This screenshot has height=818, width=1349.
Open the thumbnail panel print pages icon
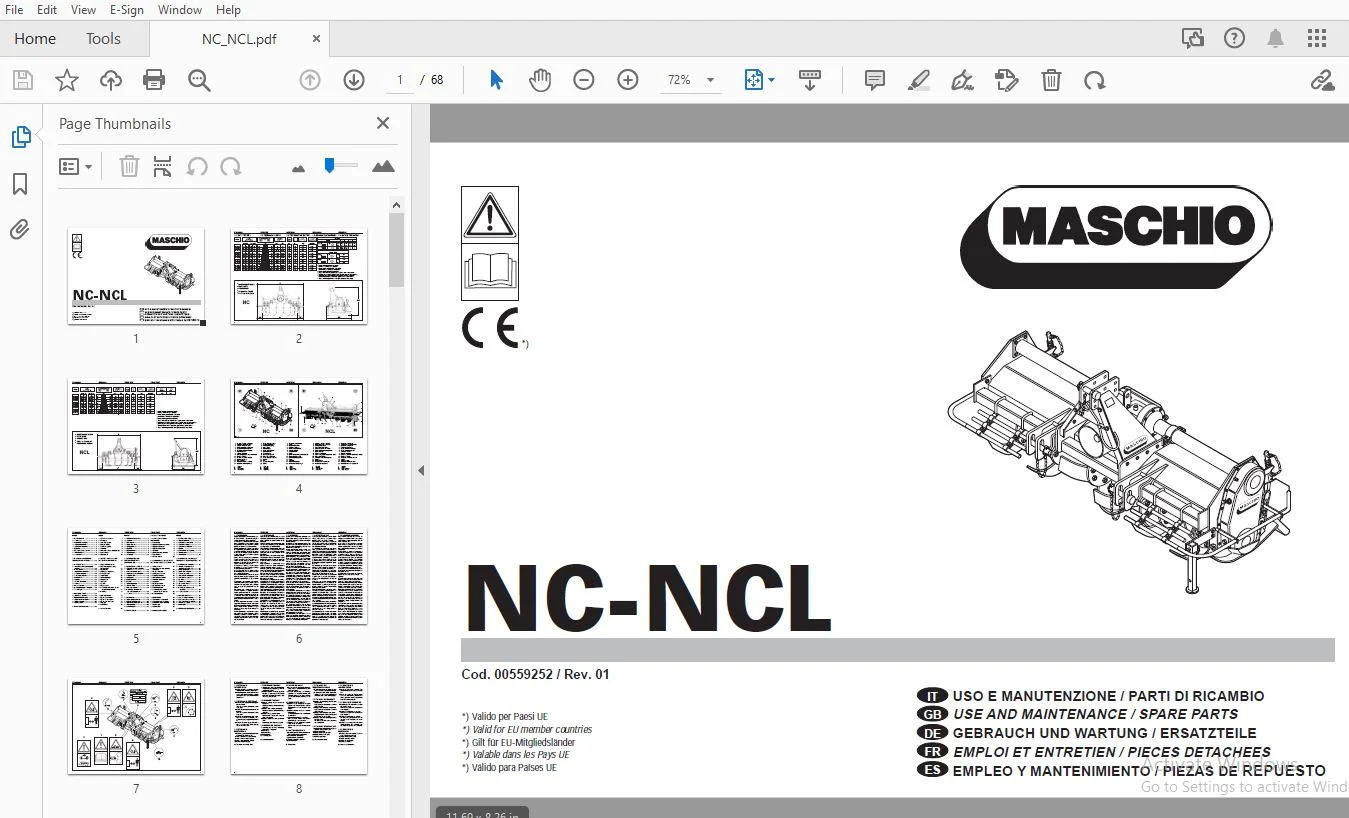(163, 166)
